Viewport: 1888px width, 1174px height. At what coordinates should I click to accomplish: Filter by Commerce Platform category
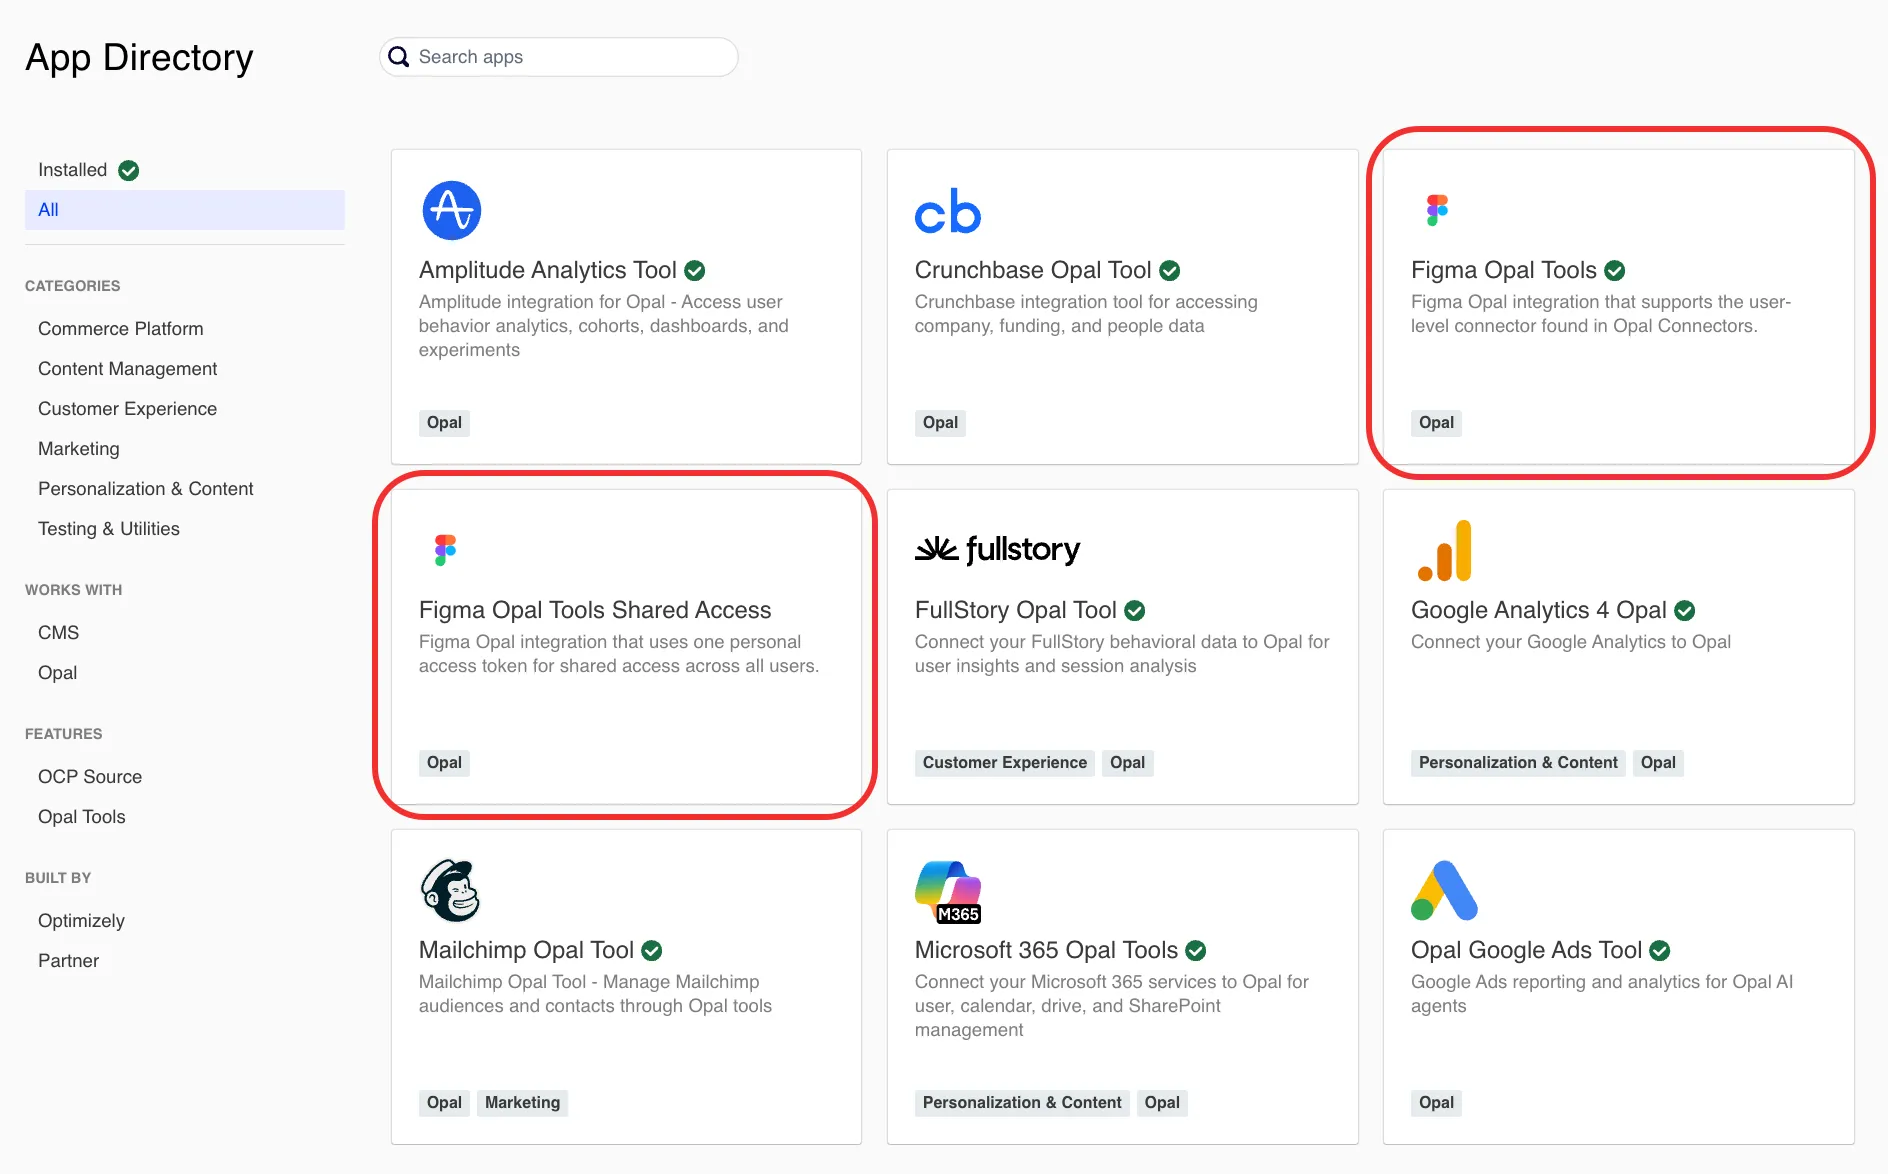pyautogui.click(x=121, y=329)
